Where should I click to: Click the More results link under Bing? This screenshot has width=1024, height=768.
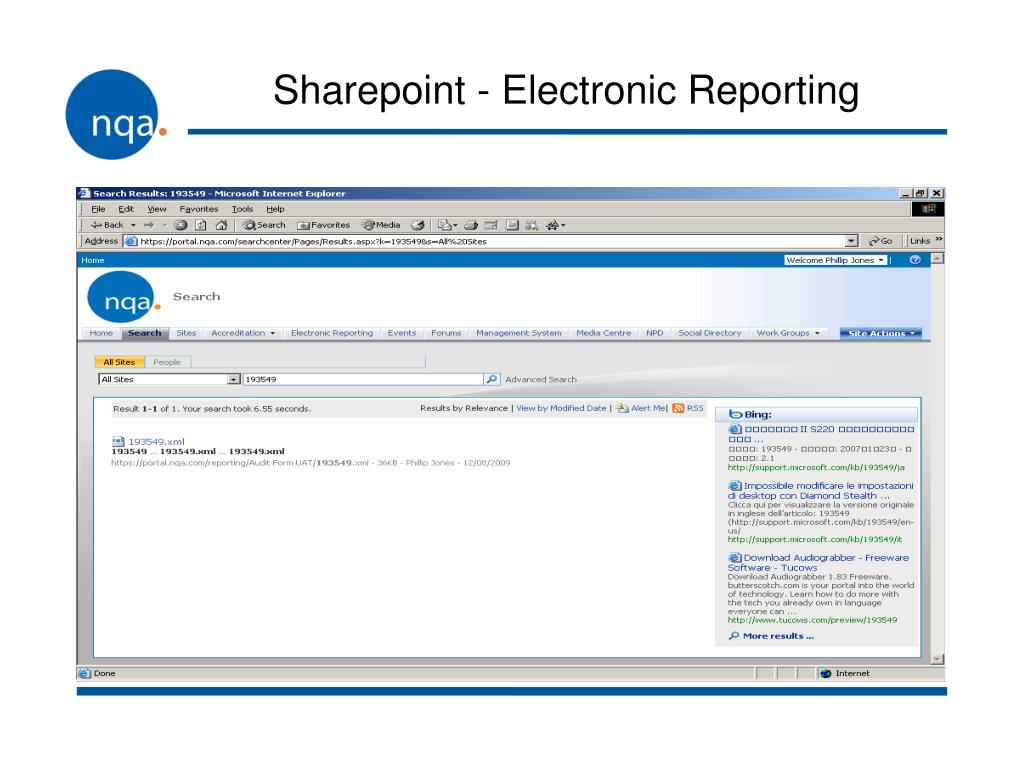pyautogui.click(x=778, y=636)
